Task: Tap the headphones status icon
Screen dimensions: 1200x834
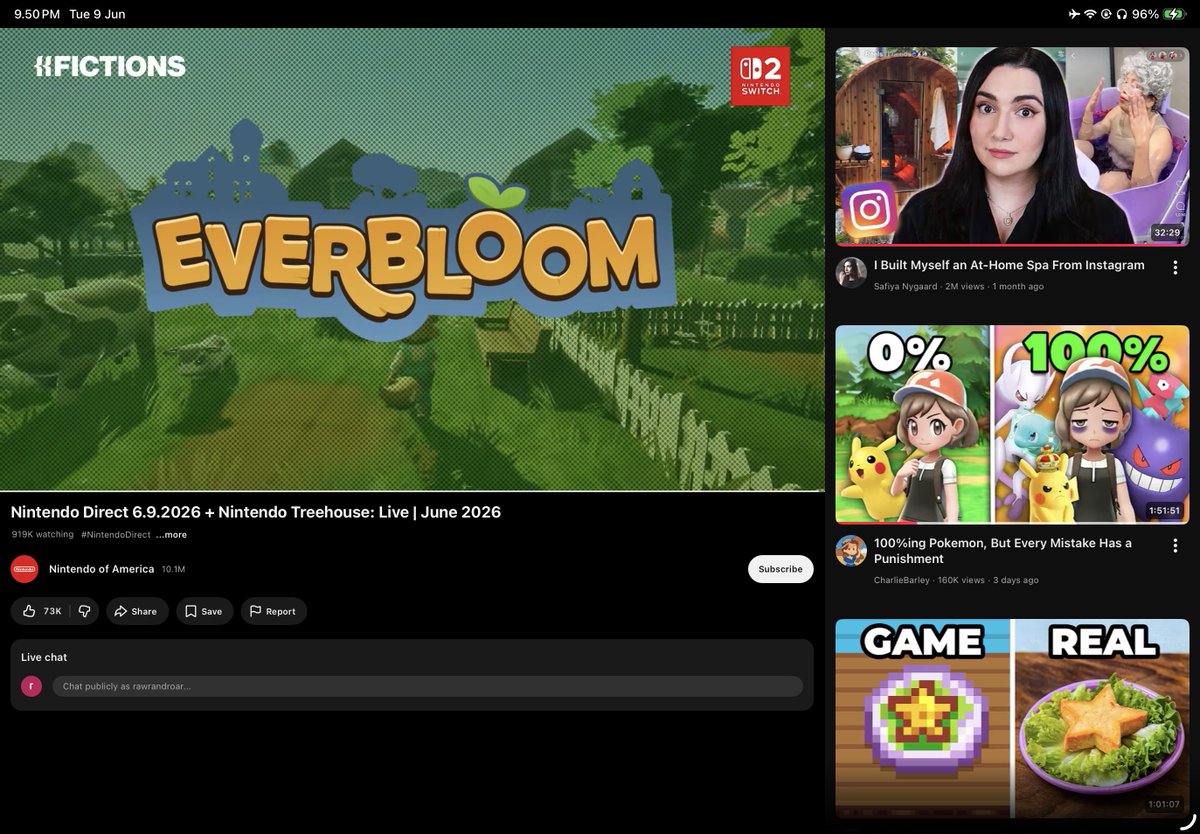Action: point(1122,14)
